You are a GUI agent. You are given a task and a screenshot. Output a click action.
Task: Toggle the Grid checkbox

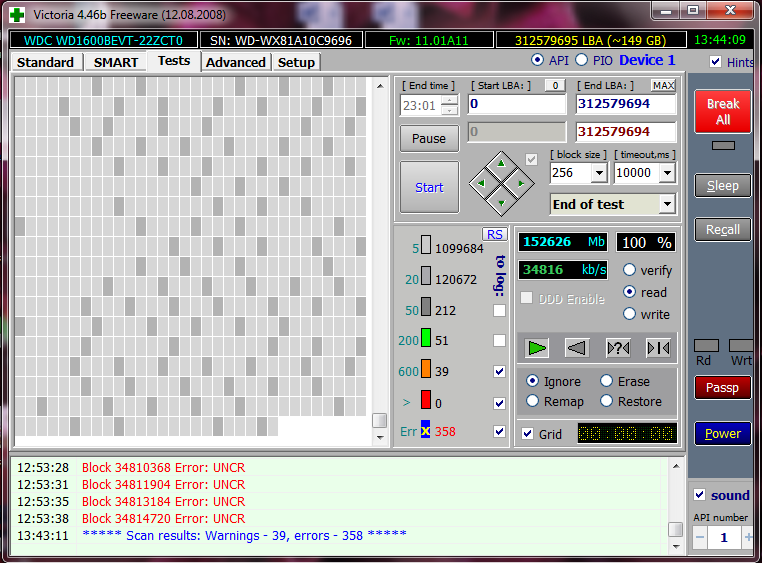[x=528, y=434]
